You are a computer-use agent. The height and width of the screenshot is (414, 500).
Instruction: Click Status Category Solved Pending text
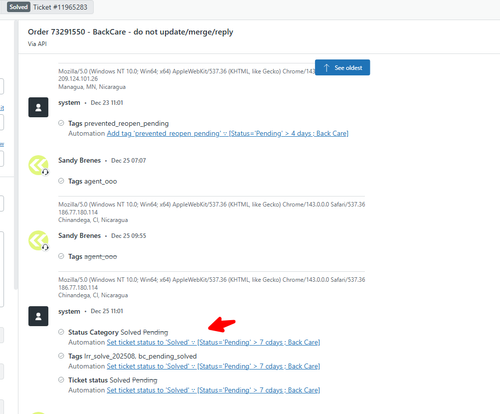coord(118,332)
